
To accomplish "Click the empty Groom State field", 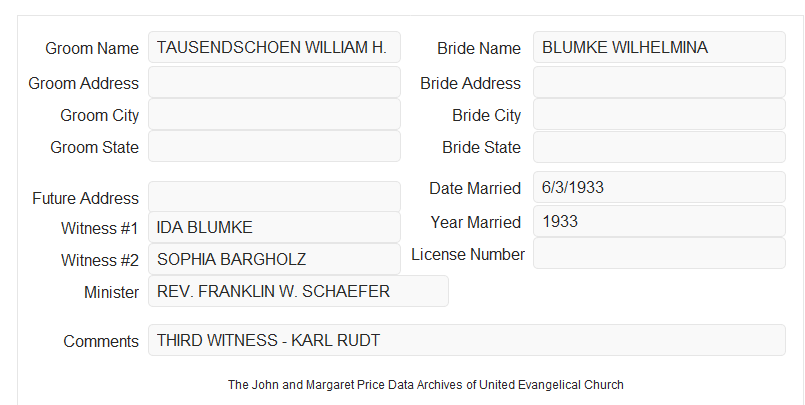I will [274, 146].
